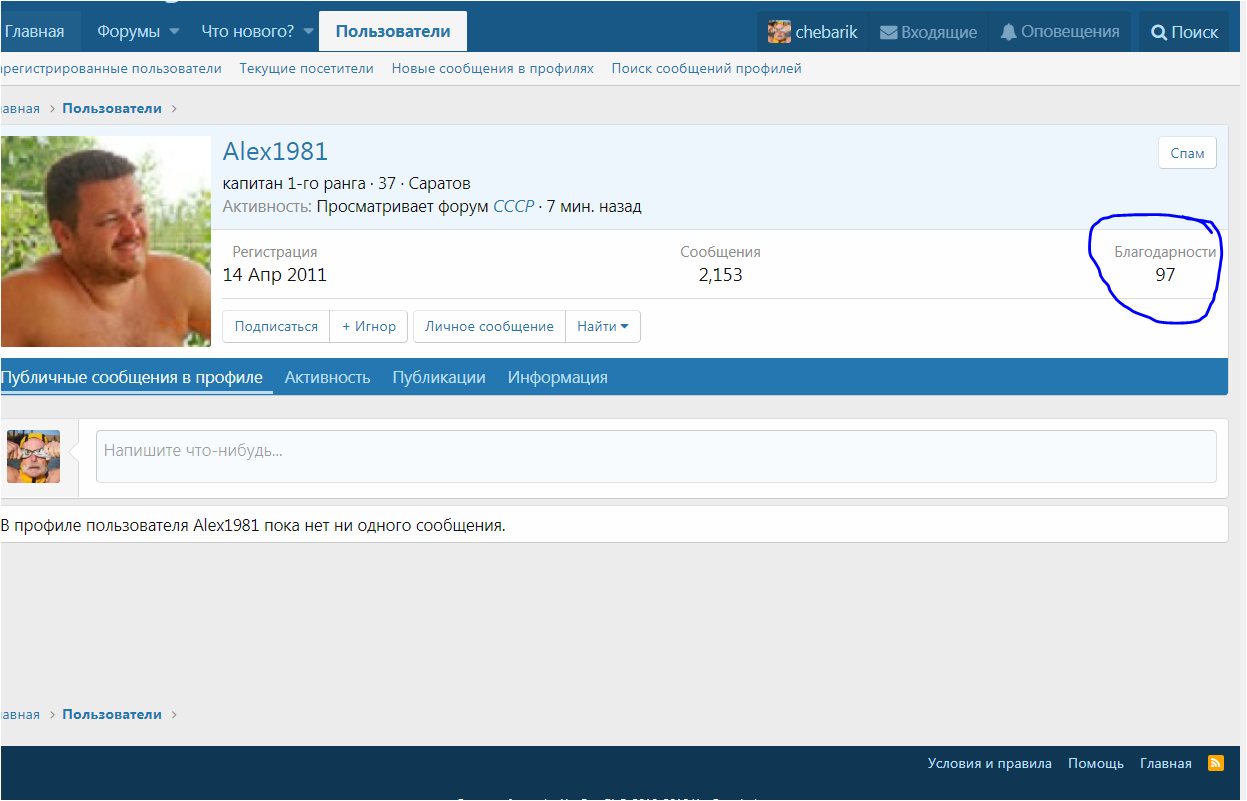Open Оповещения bell notifications

1008,32
